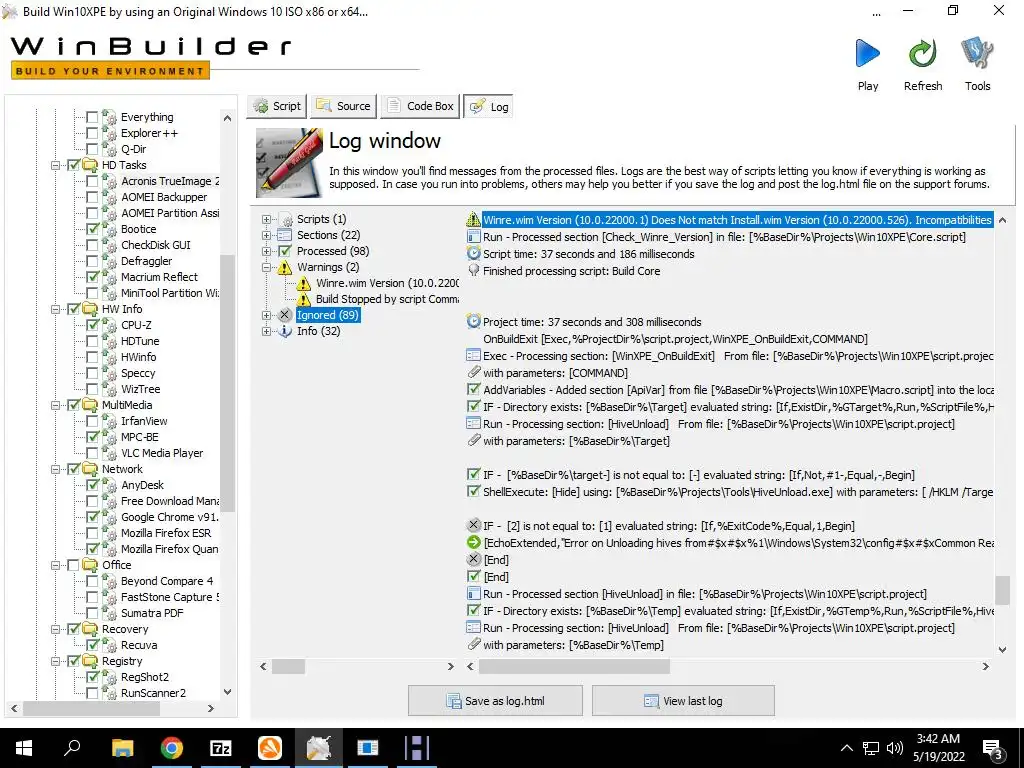Expand the Processed (98) log node
The height and width of the screenshot is (768, 1024).
pos(266,251)
